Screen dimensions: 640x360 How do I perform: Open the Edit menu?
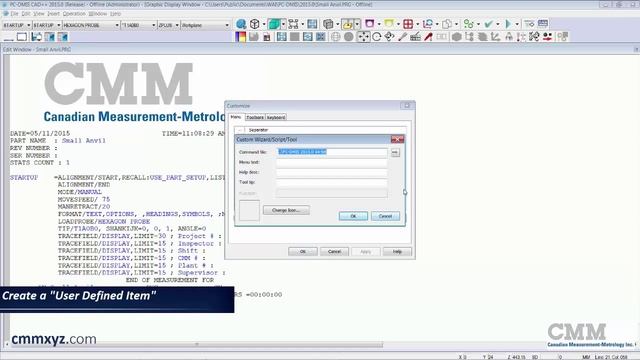click(26, 13)
